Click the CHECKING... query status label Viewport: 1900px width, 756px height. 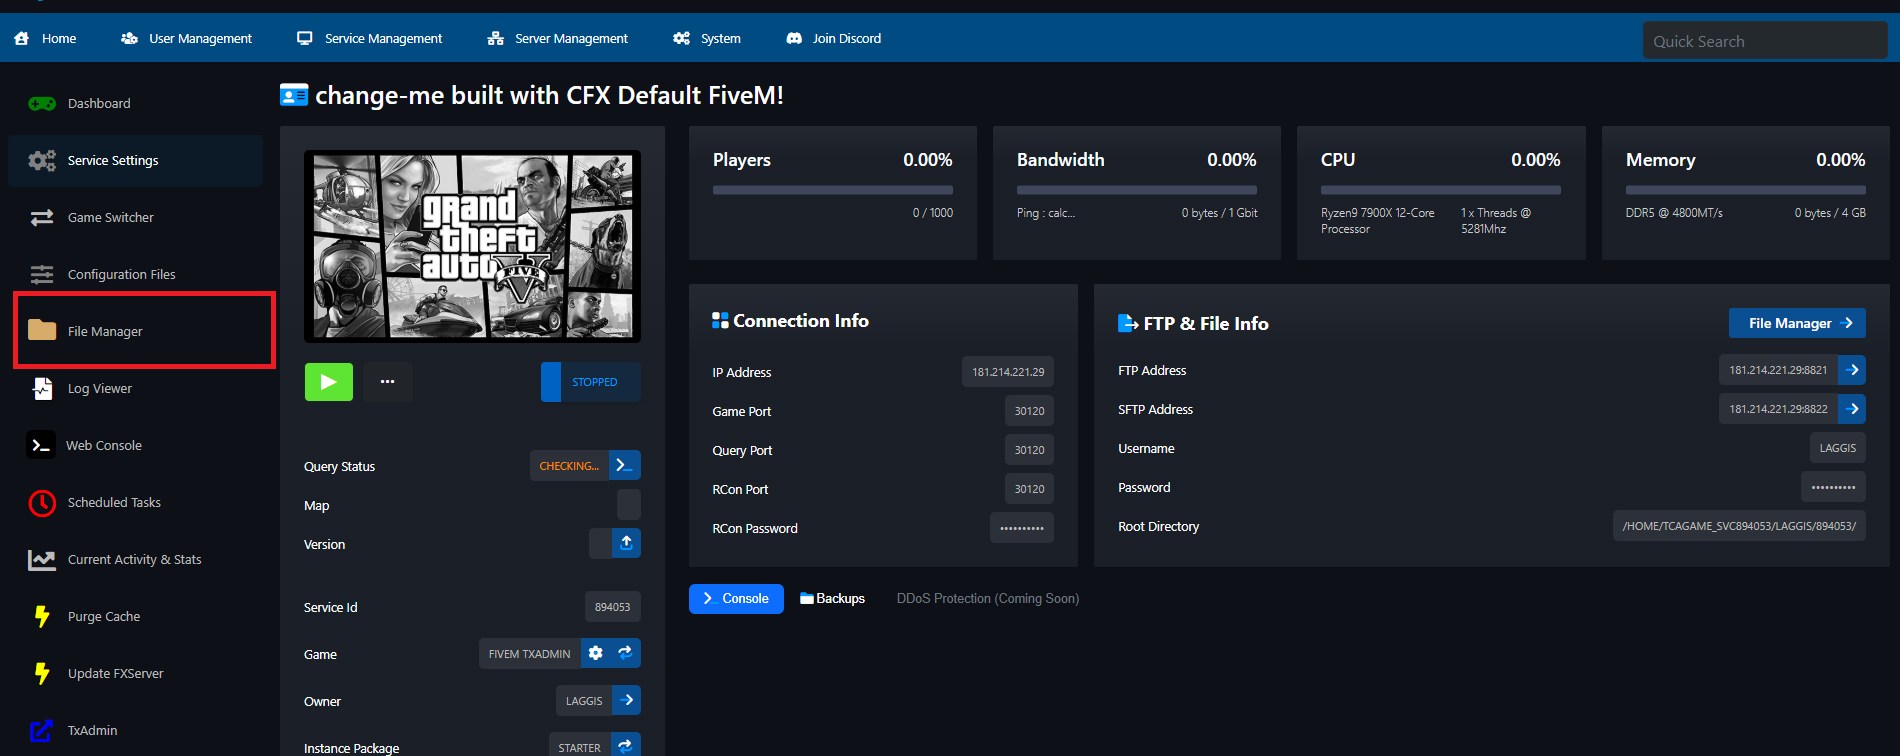pos(569,465)
